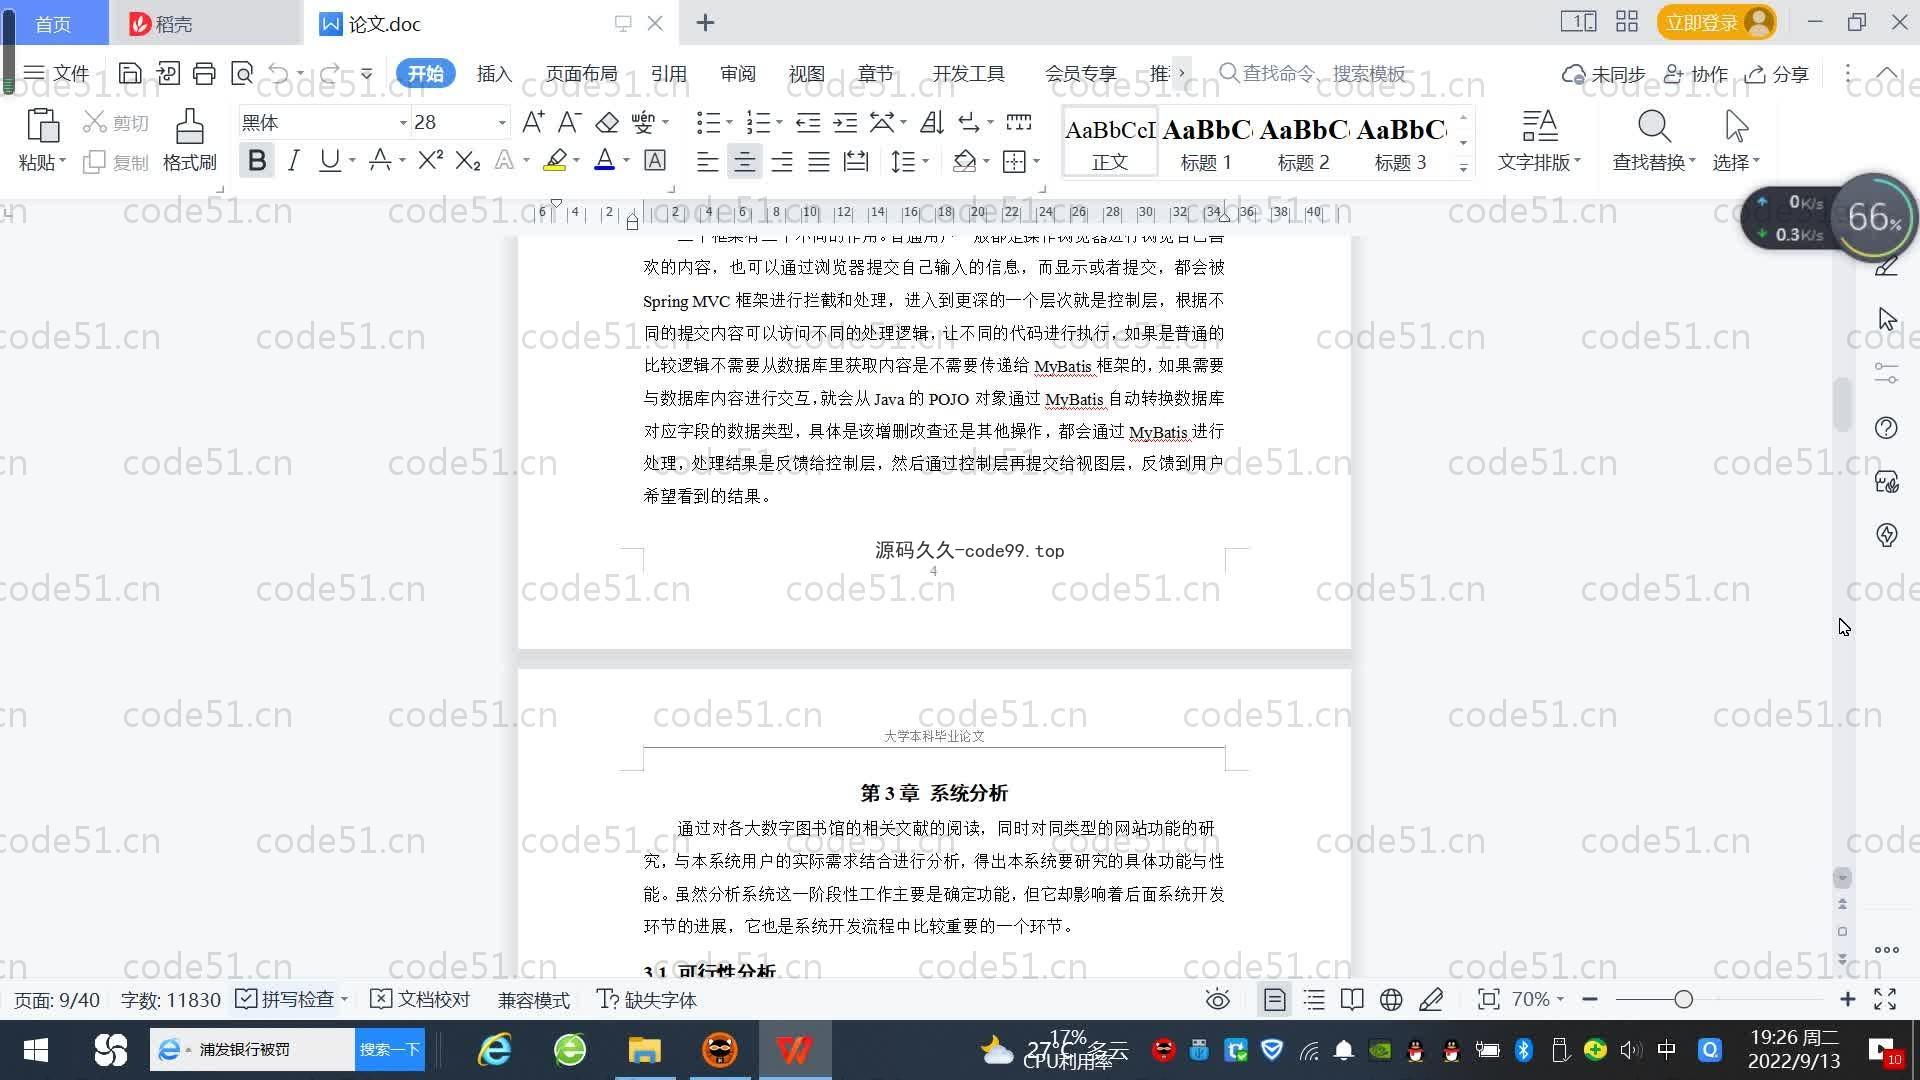Toggle center alignment

pyautogui.click(x=744, y=161)
